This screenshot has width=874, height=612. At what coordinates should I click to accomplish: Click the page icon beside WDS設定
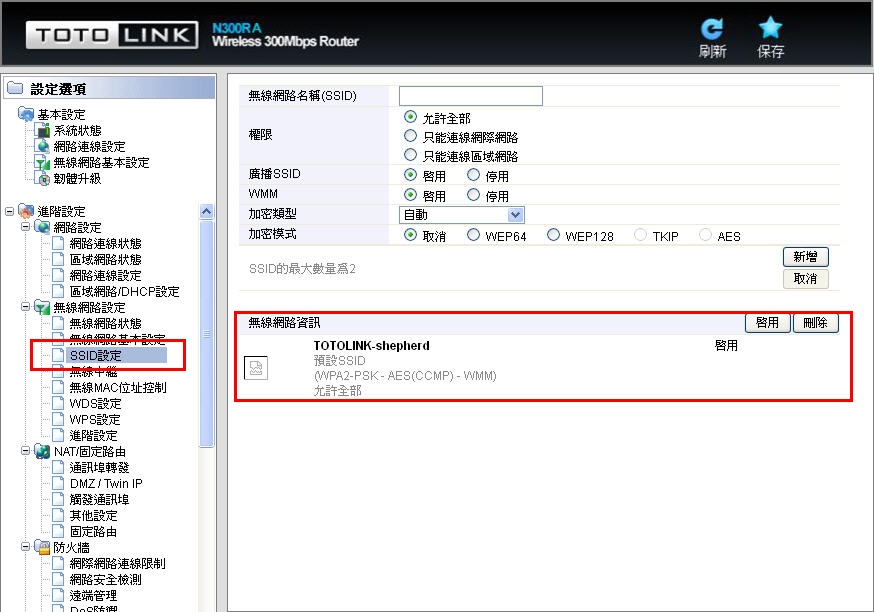[58, 404]
